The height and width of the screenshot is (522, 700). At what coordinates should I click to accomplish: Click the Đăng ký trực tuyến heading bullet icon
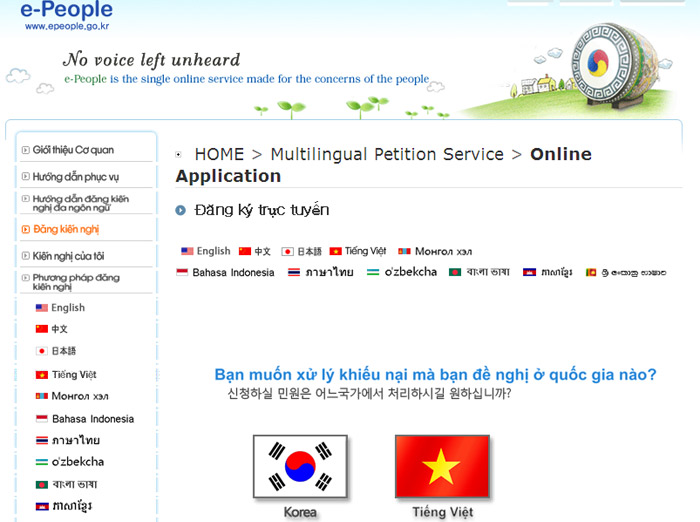(180, 210)
